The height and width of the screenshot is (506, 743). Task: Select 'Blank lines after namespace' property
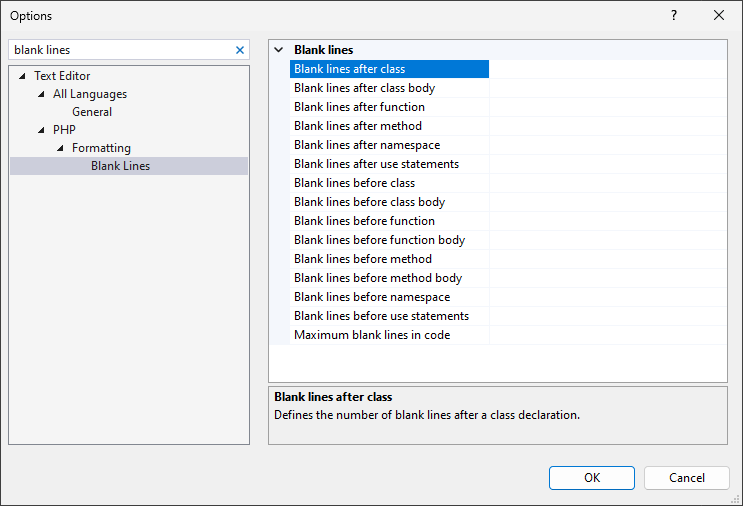pyautogui.click(x=390, y=145)
